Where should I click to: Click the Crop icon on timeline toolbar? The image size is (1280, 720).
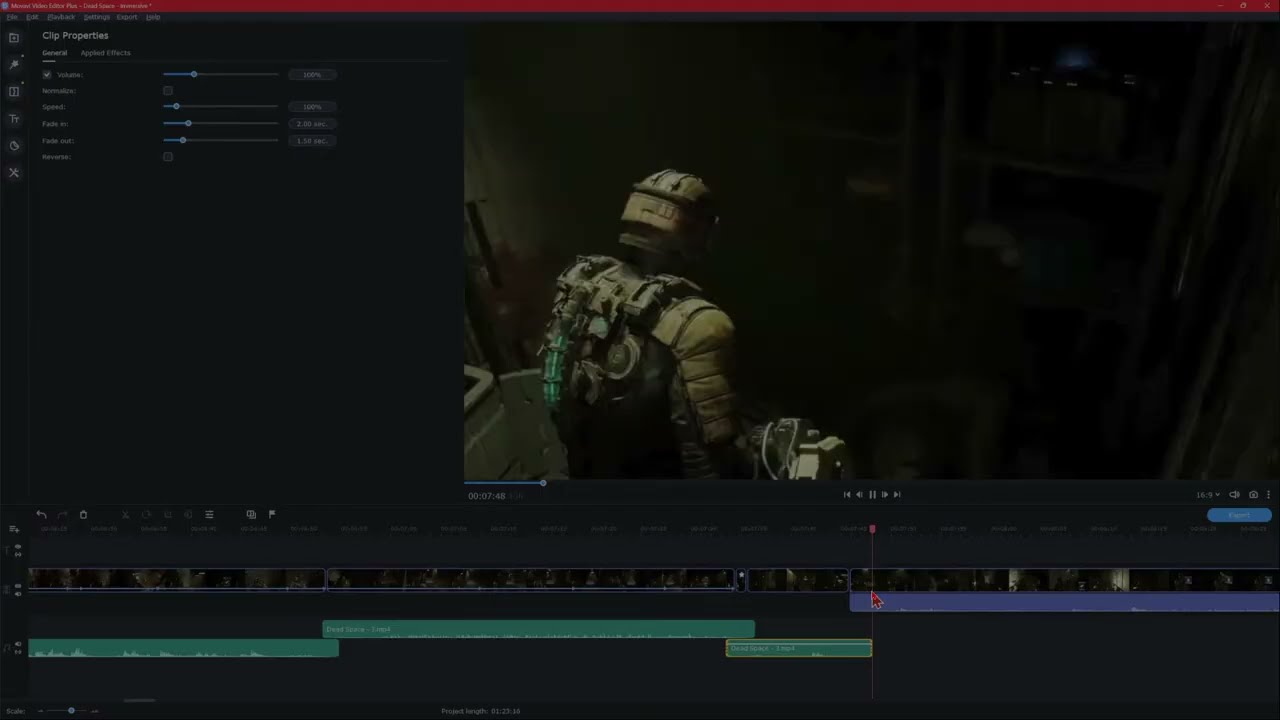(167, 515)
